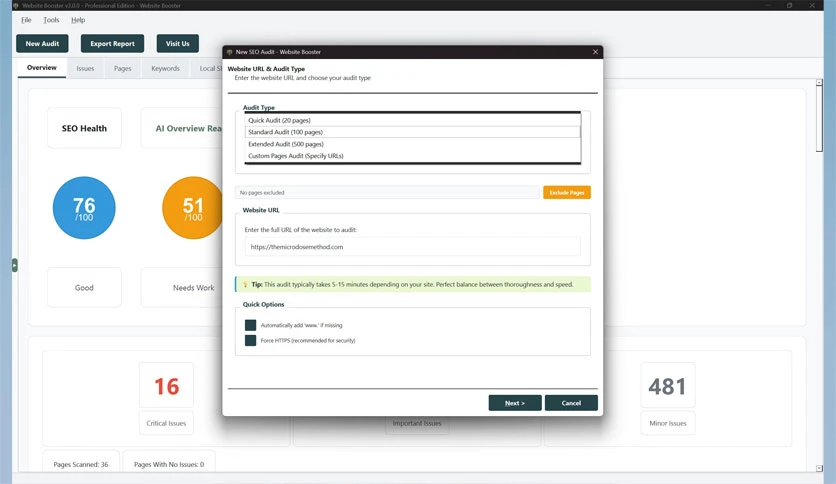Click the 481 minor issues number
Viewport: 836px width, 484px height.
(x=668, y=386)
